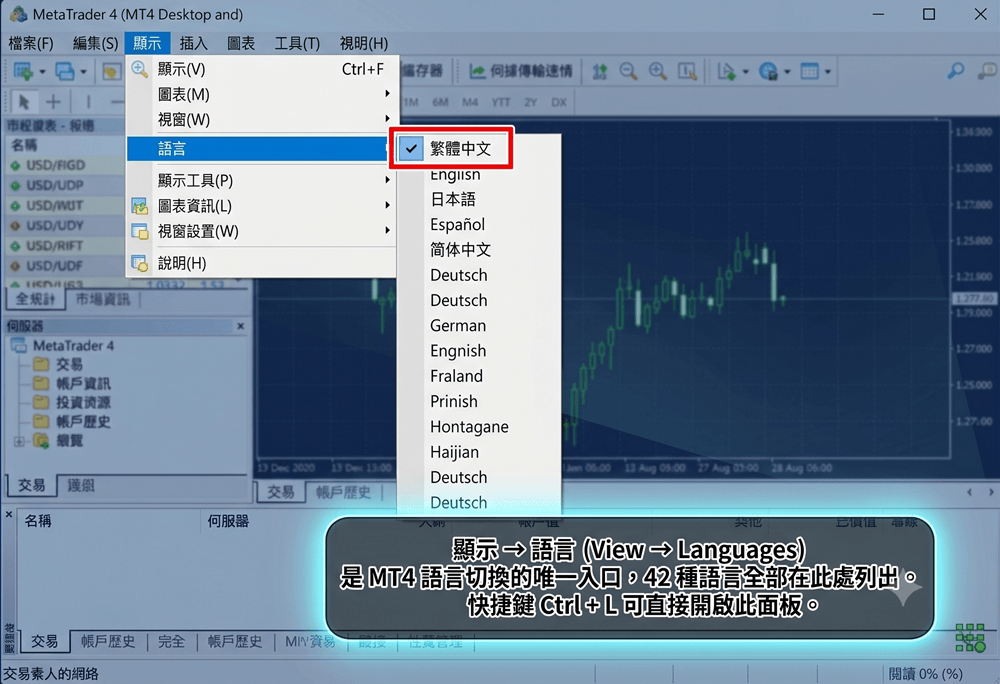Image resolution: width=1000 pixels, height=684 pixels.
Task: Zoom in using the plus magnifier icon
Action: (658, 71)
